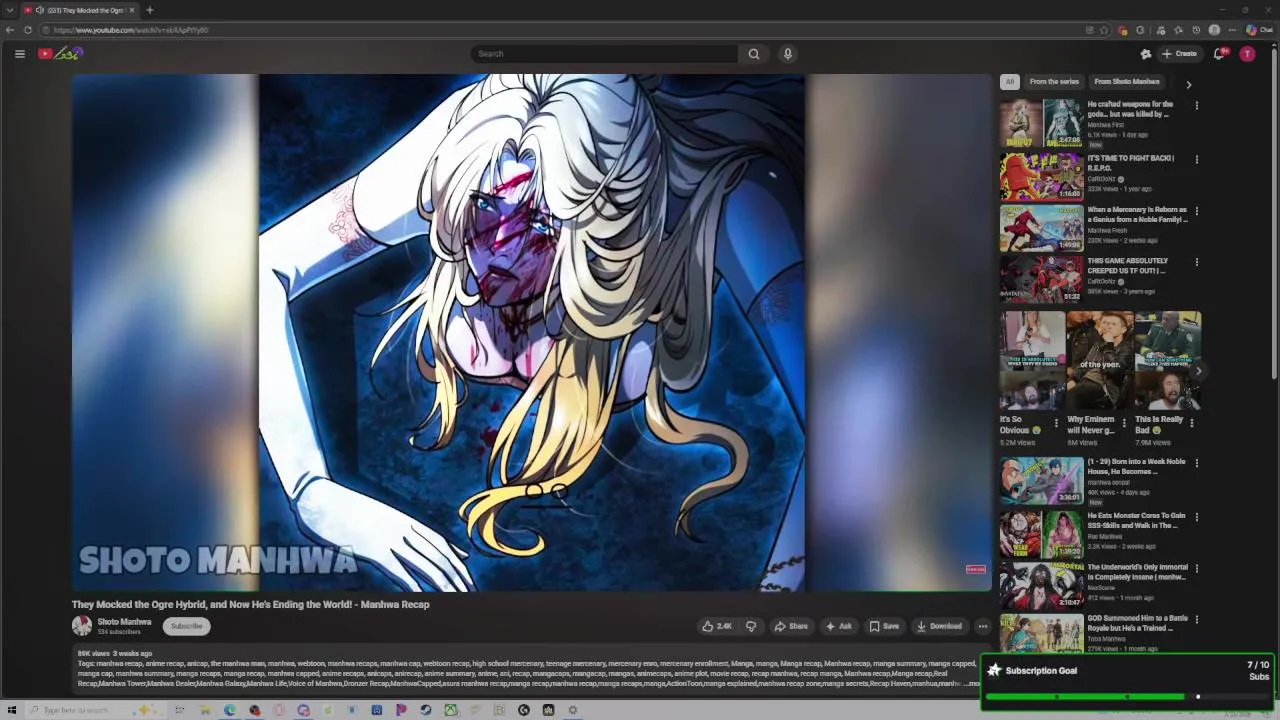Open the notifications bell
Screen dimensions: 1280x720
click(1219, 54)
